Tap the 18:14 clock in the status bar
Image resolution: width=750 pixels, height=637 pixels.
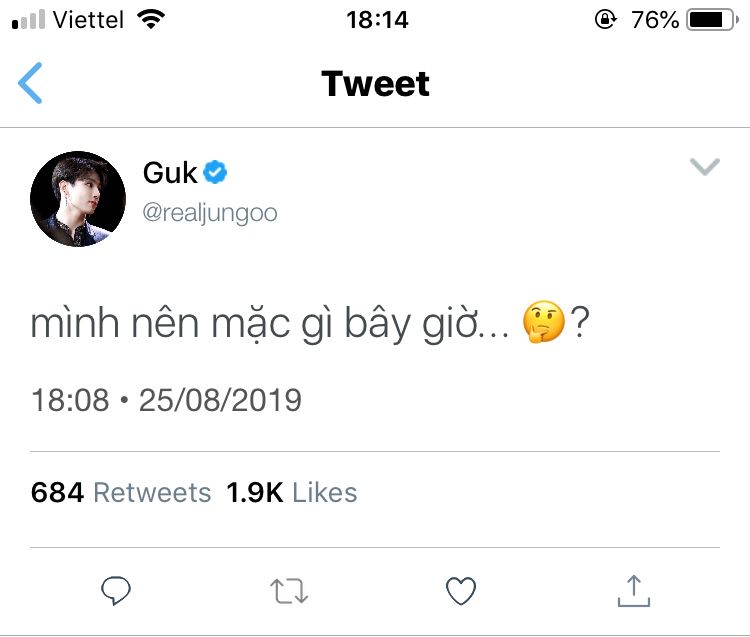[x=376, y=20]
